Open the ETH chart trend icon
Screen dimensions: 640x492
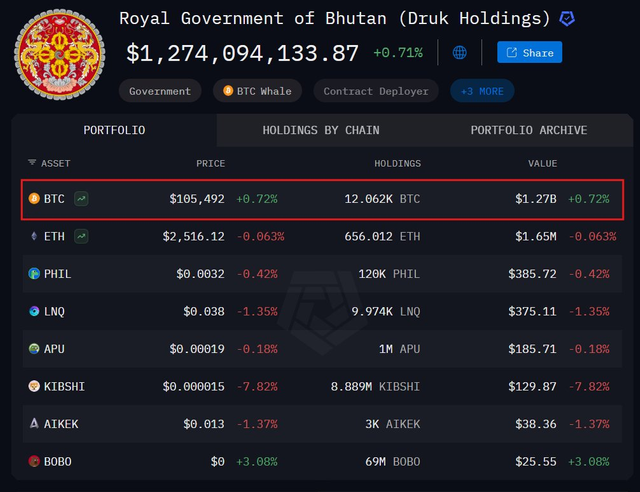(x=81, y=236)
